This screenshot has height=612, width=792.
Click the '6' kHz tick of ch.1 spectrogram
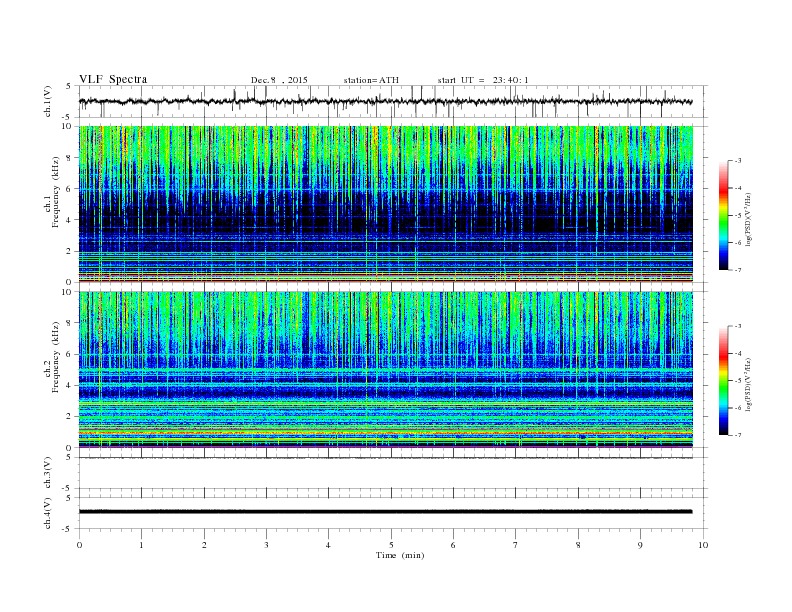(69, 188)
